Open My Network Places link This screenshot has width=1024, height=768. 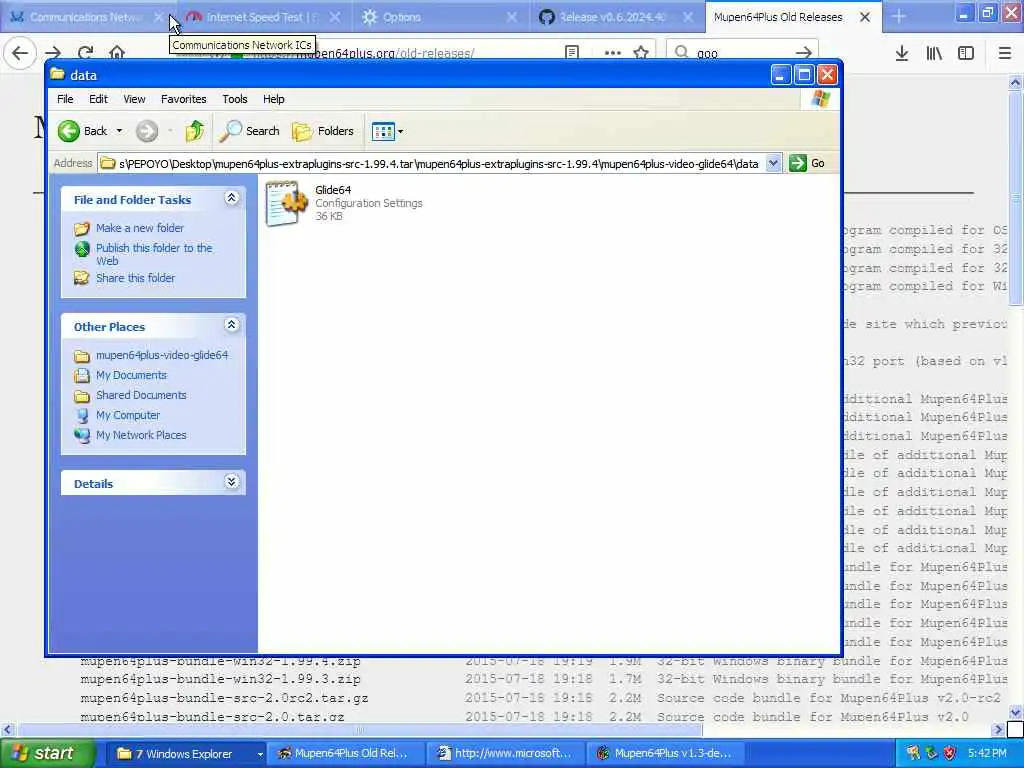pos(141,435)
